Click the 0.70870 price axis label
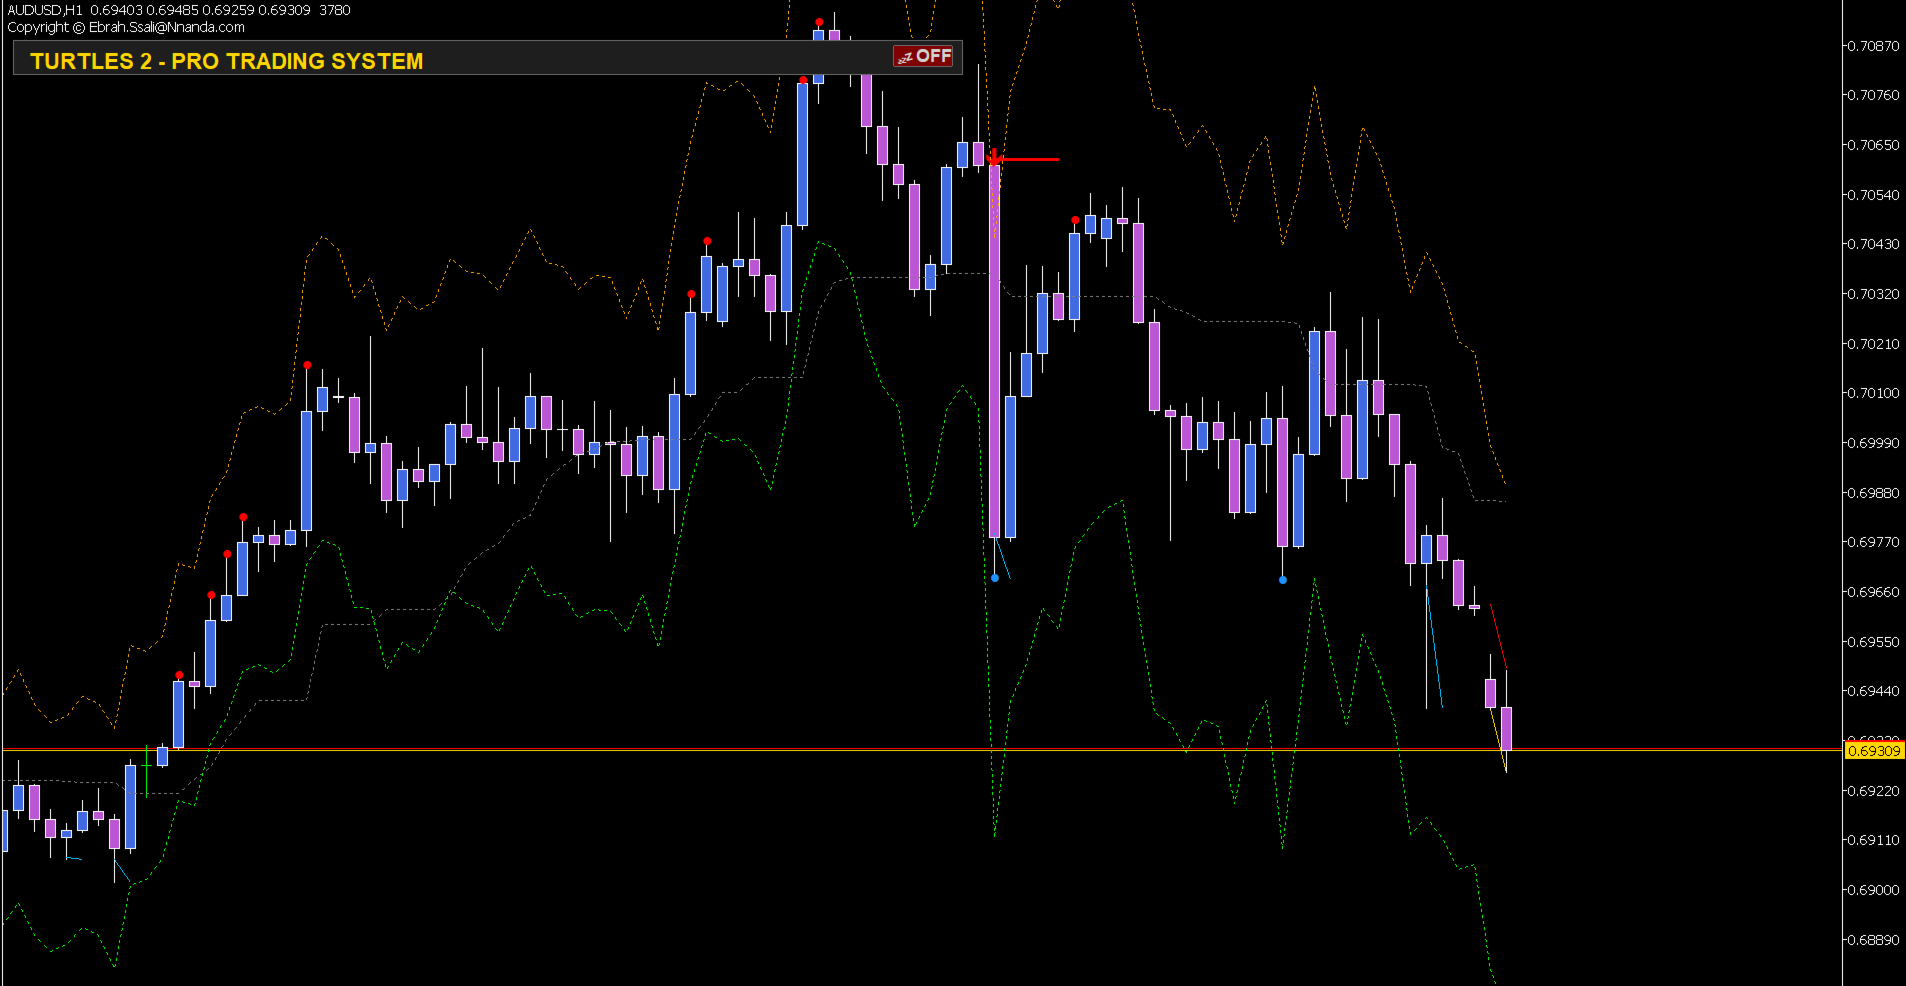Image resolution: width=1906 pixels, height=986 pixels. 1873,46
